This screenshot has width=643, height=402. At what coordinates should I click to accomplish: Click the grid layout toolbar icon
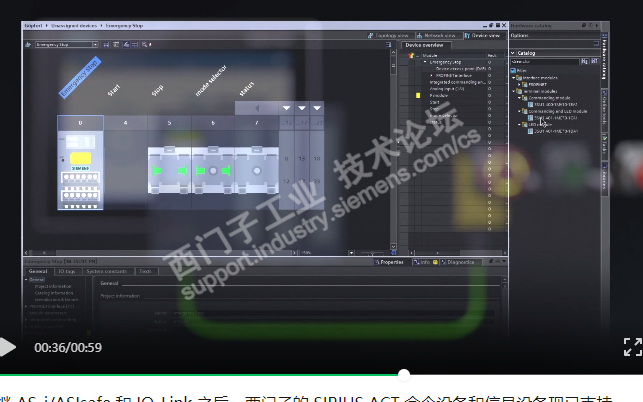tap(135, 44)
